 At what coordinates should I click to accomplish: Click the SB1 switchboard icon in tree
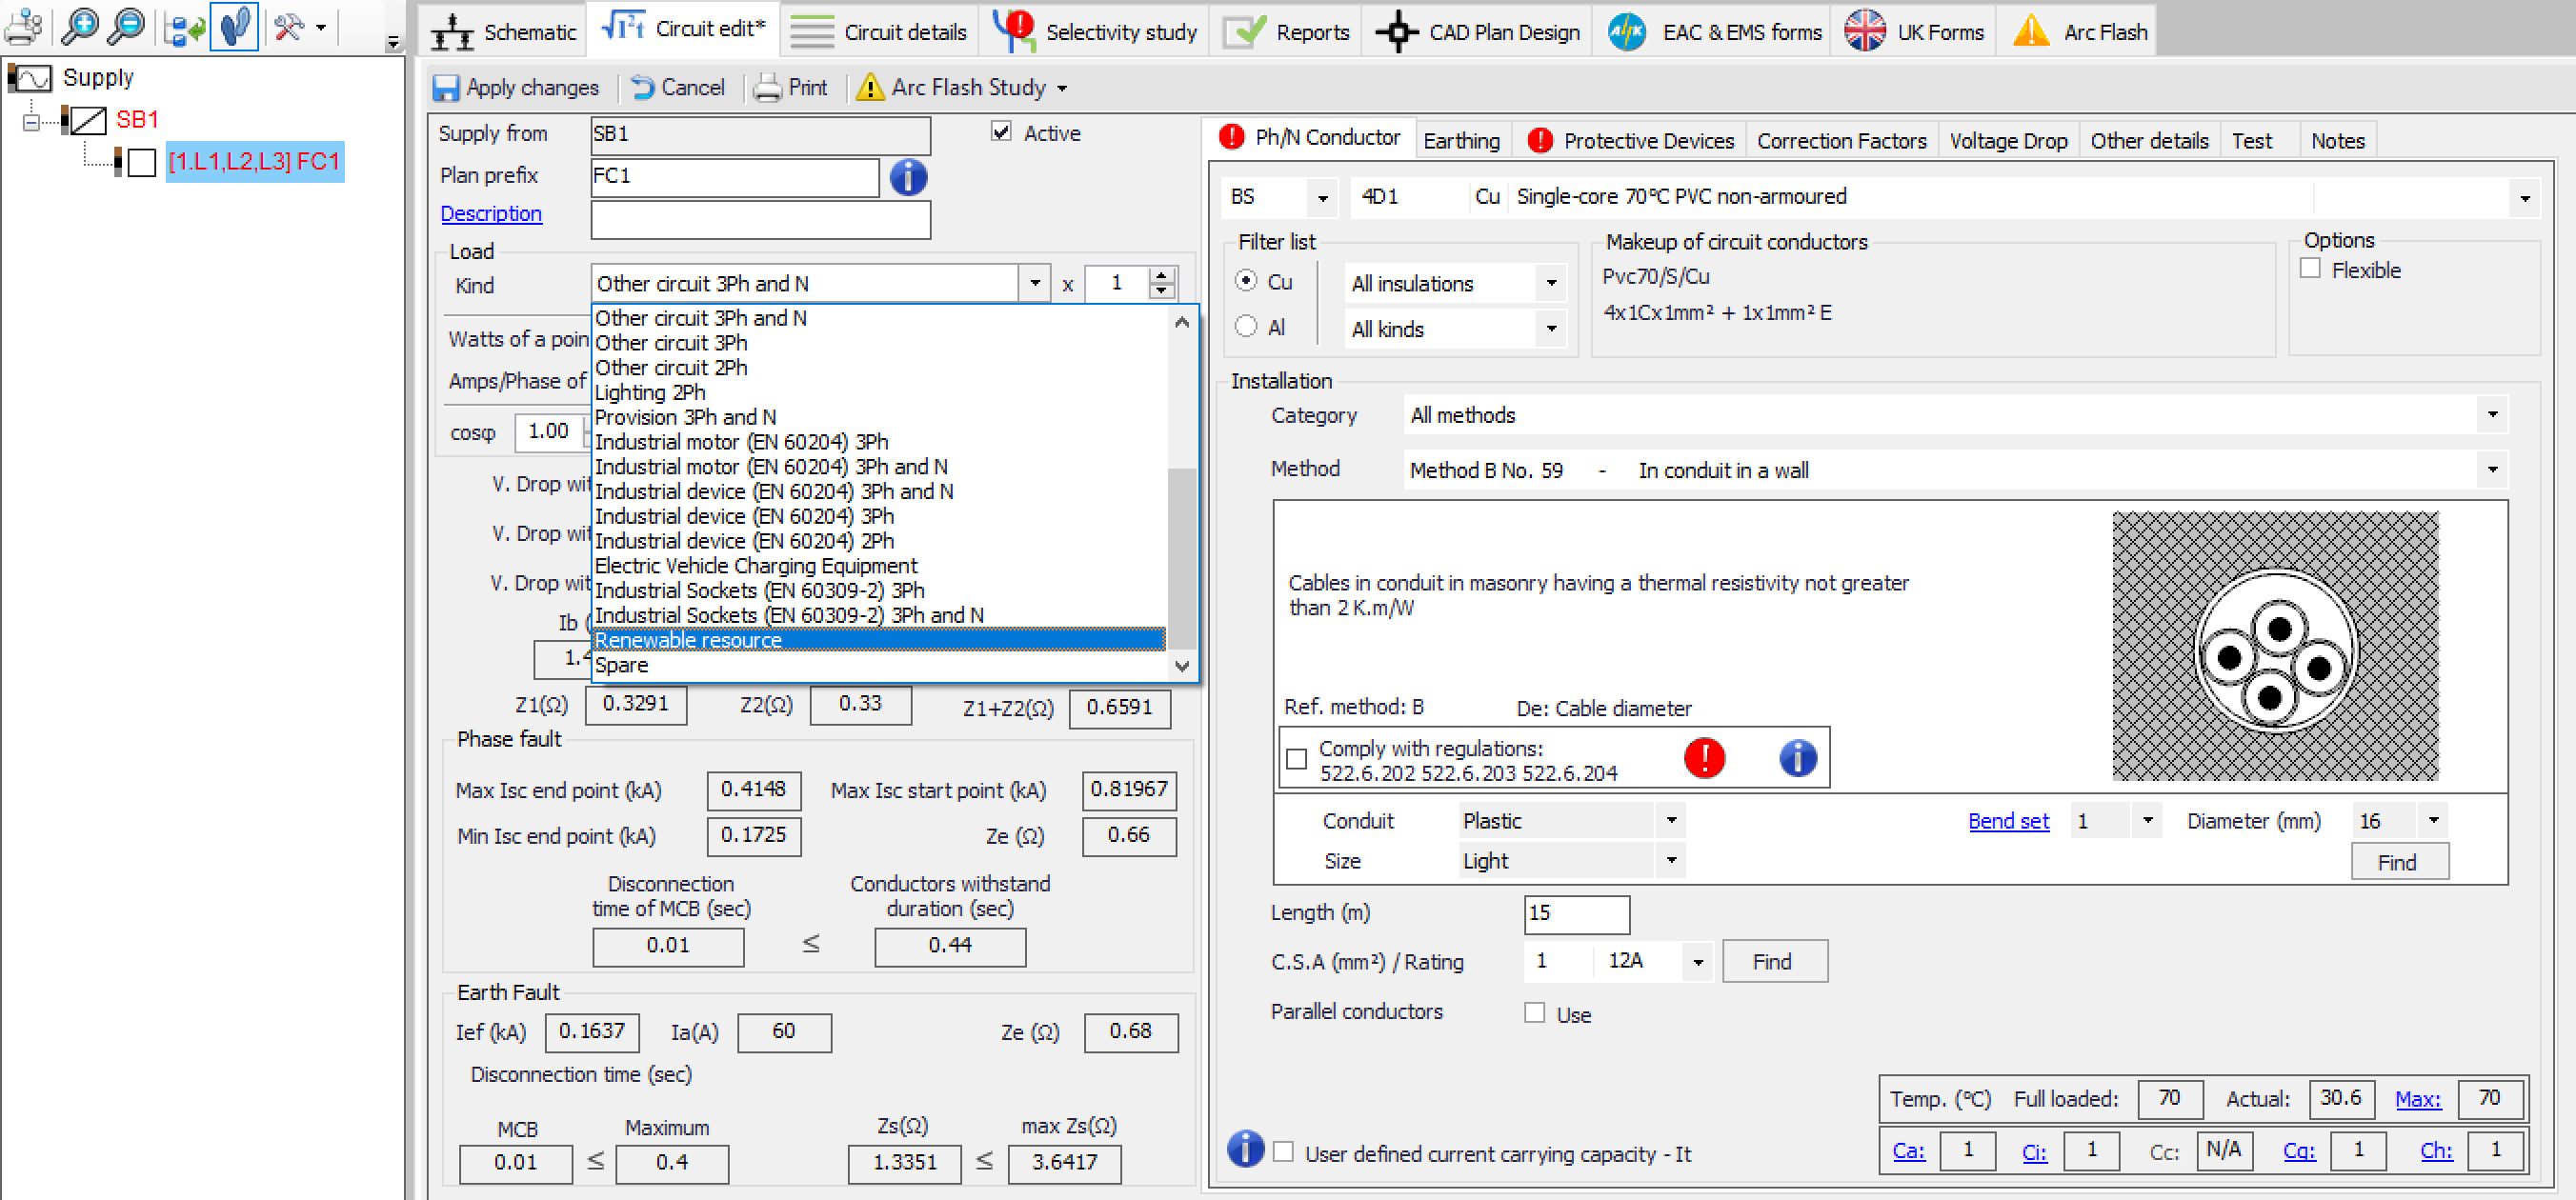(84, 120)
